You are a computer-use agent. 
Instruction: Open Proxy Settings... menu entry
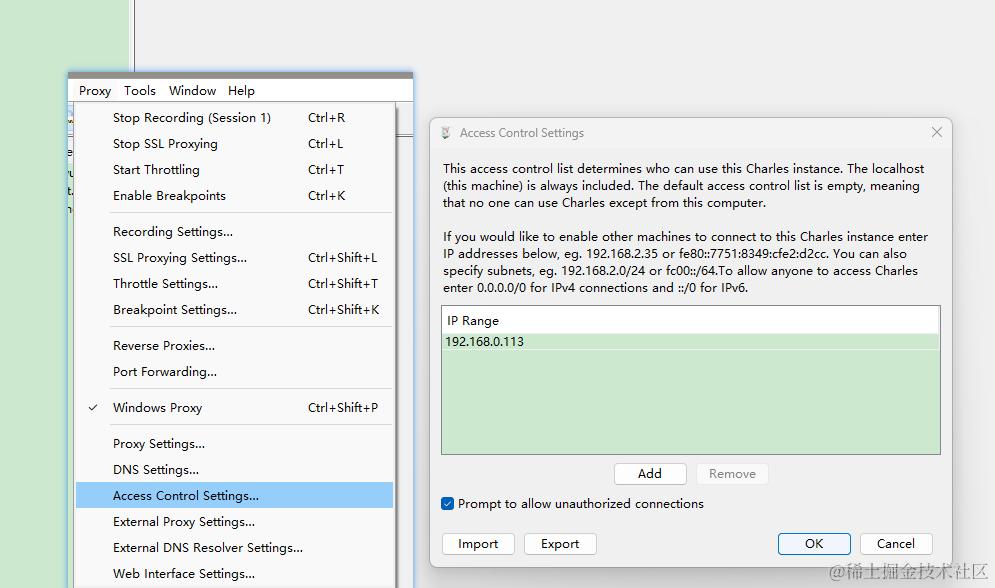[234, 444]
